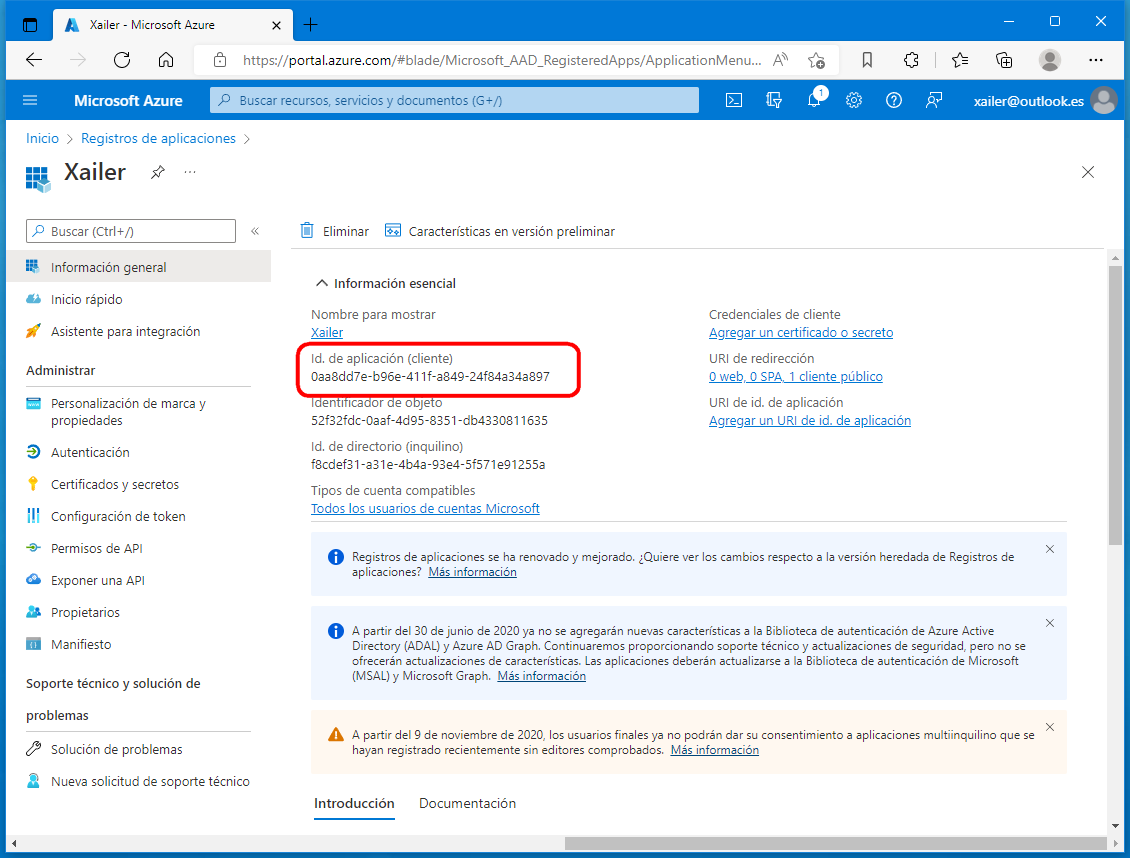Dismiss the ADAL and Azure AD Graph notice

[1050, 623]
